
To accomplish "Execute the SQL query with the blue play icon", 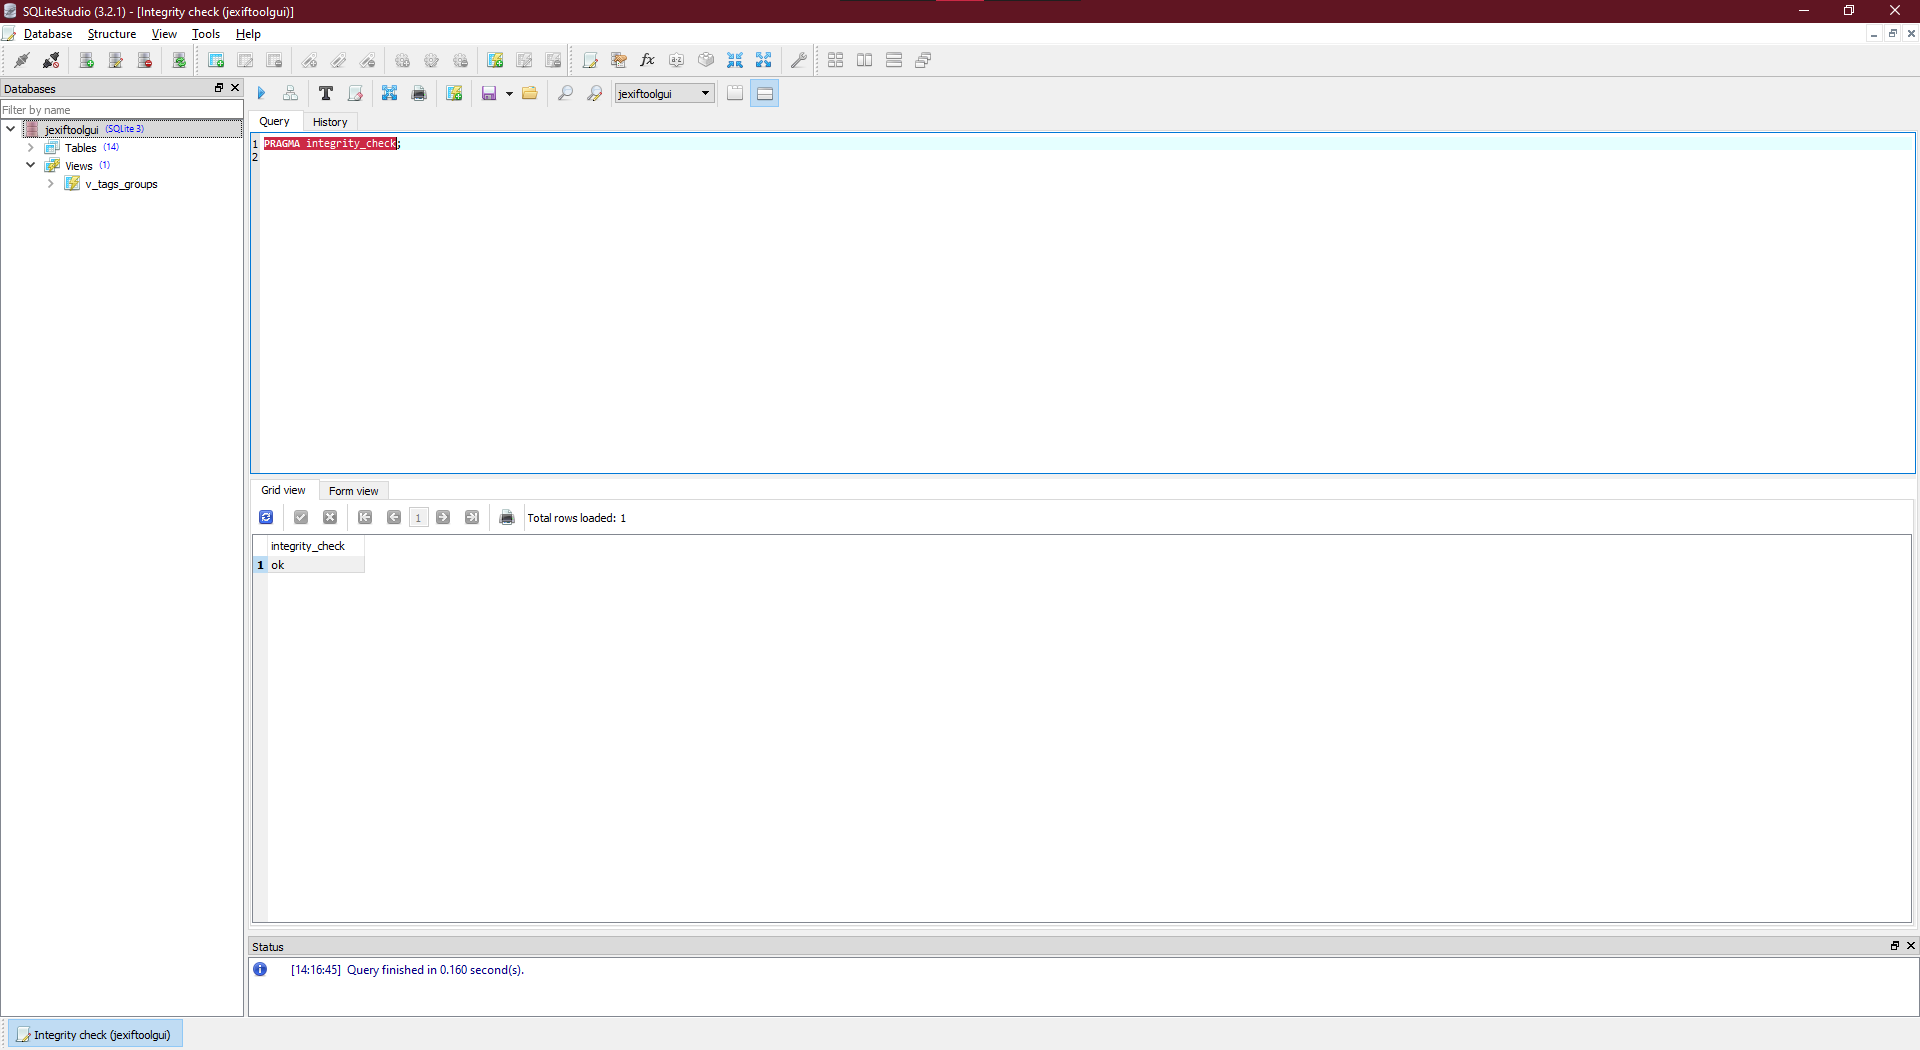I will tap(260, 93).
